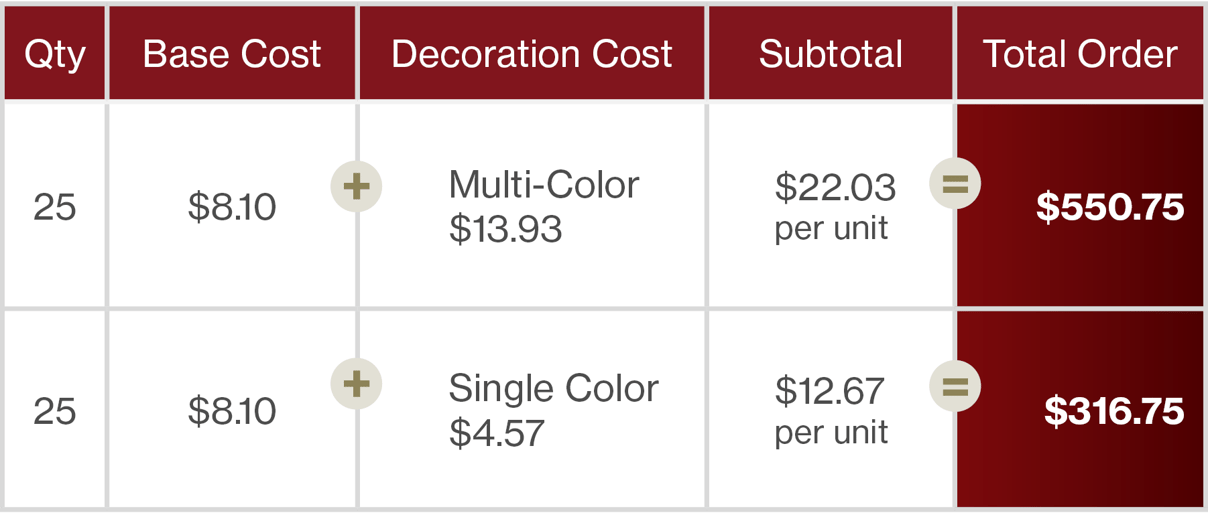Viewport: 1208px width, 523px height.
Task: Click the Multi-Color label text
Action: click(x=544, y=184)
